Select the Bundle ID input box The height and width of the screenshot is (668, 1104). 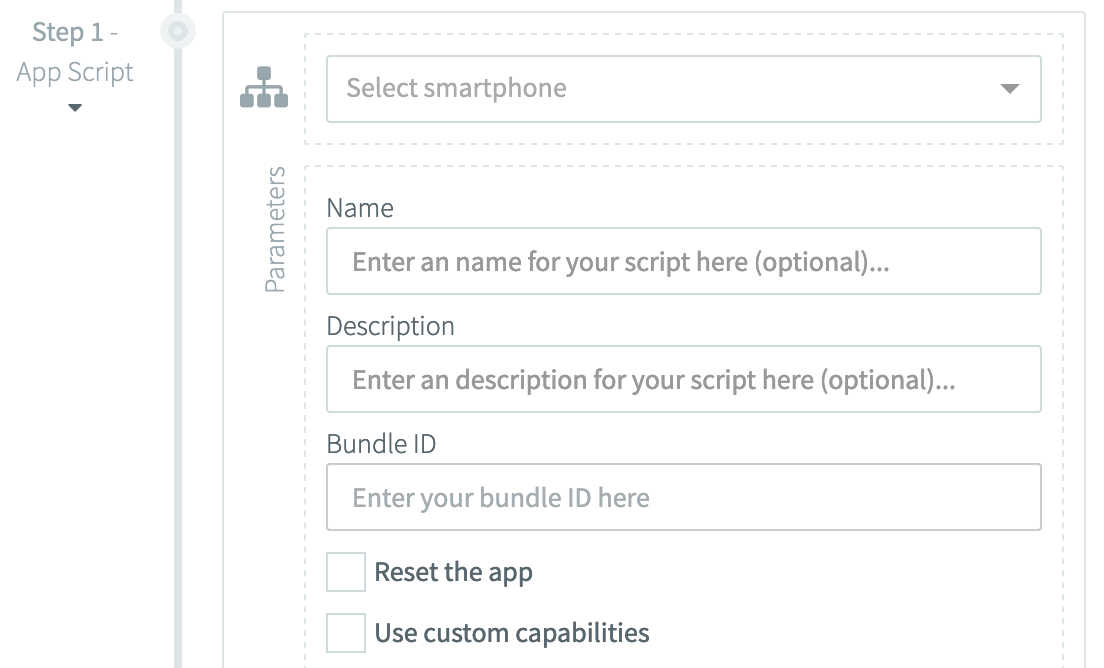click(683, 498)
